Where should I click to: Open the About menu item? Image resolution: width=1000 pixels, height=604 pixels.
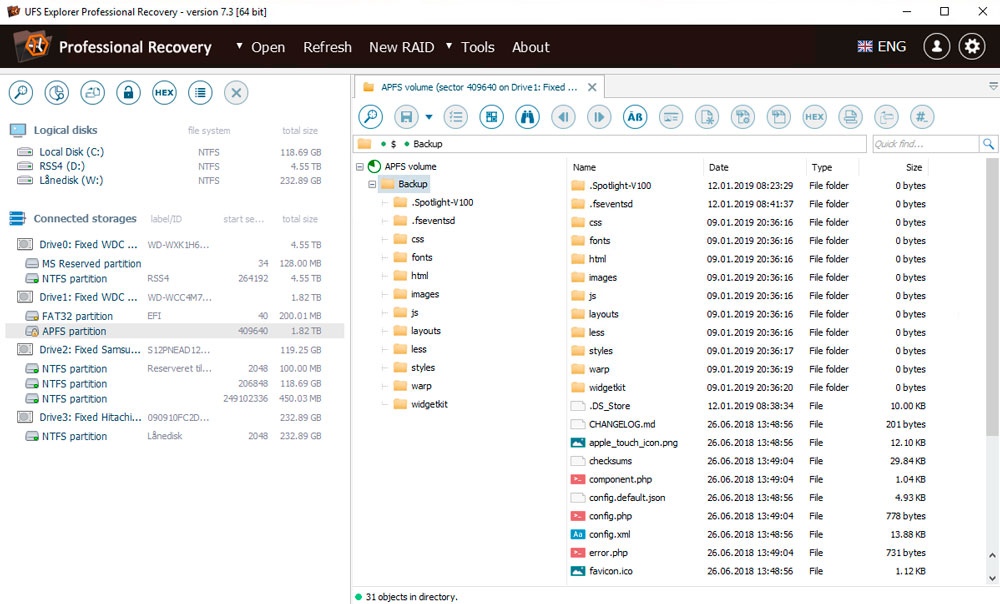[531, 47]
